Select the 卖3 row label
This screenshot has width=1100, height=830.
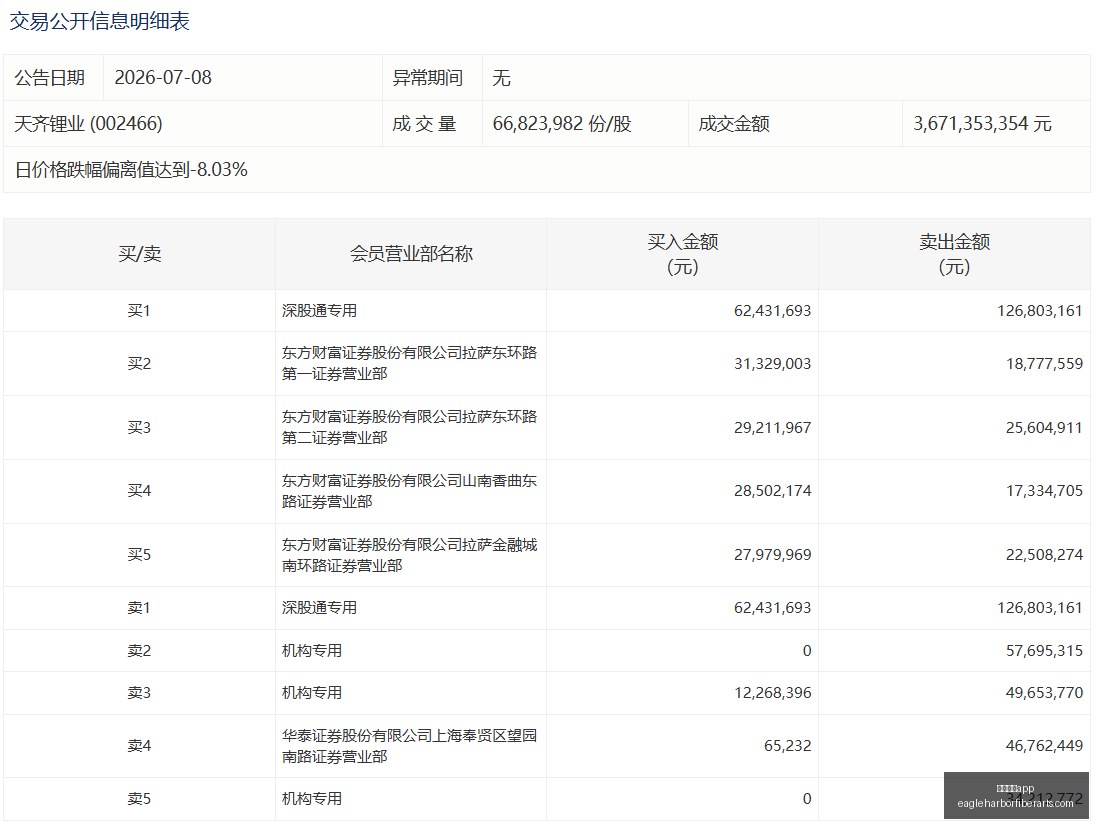tap(139, 692)
